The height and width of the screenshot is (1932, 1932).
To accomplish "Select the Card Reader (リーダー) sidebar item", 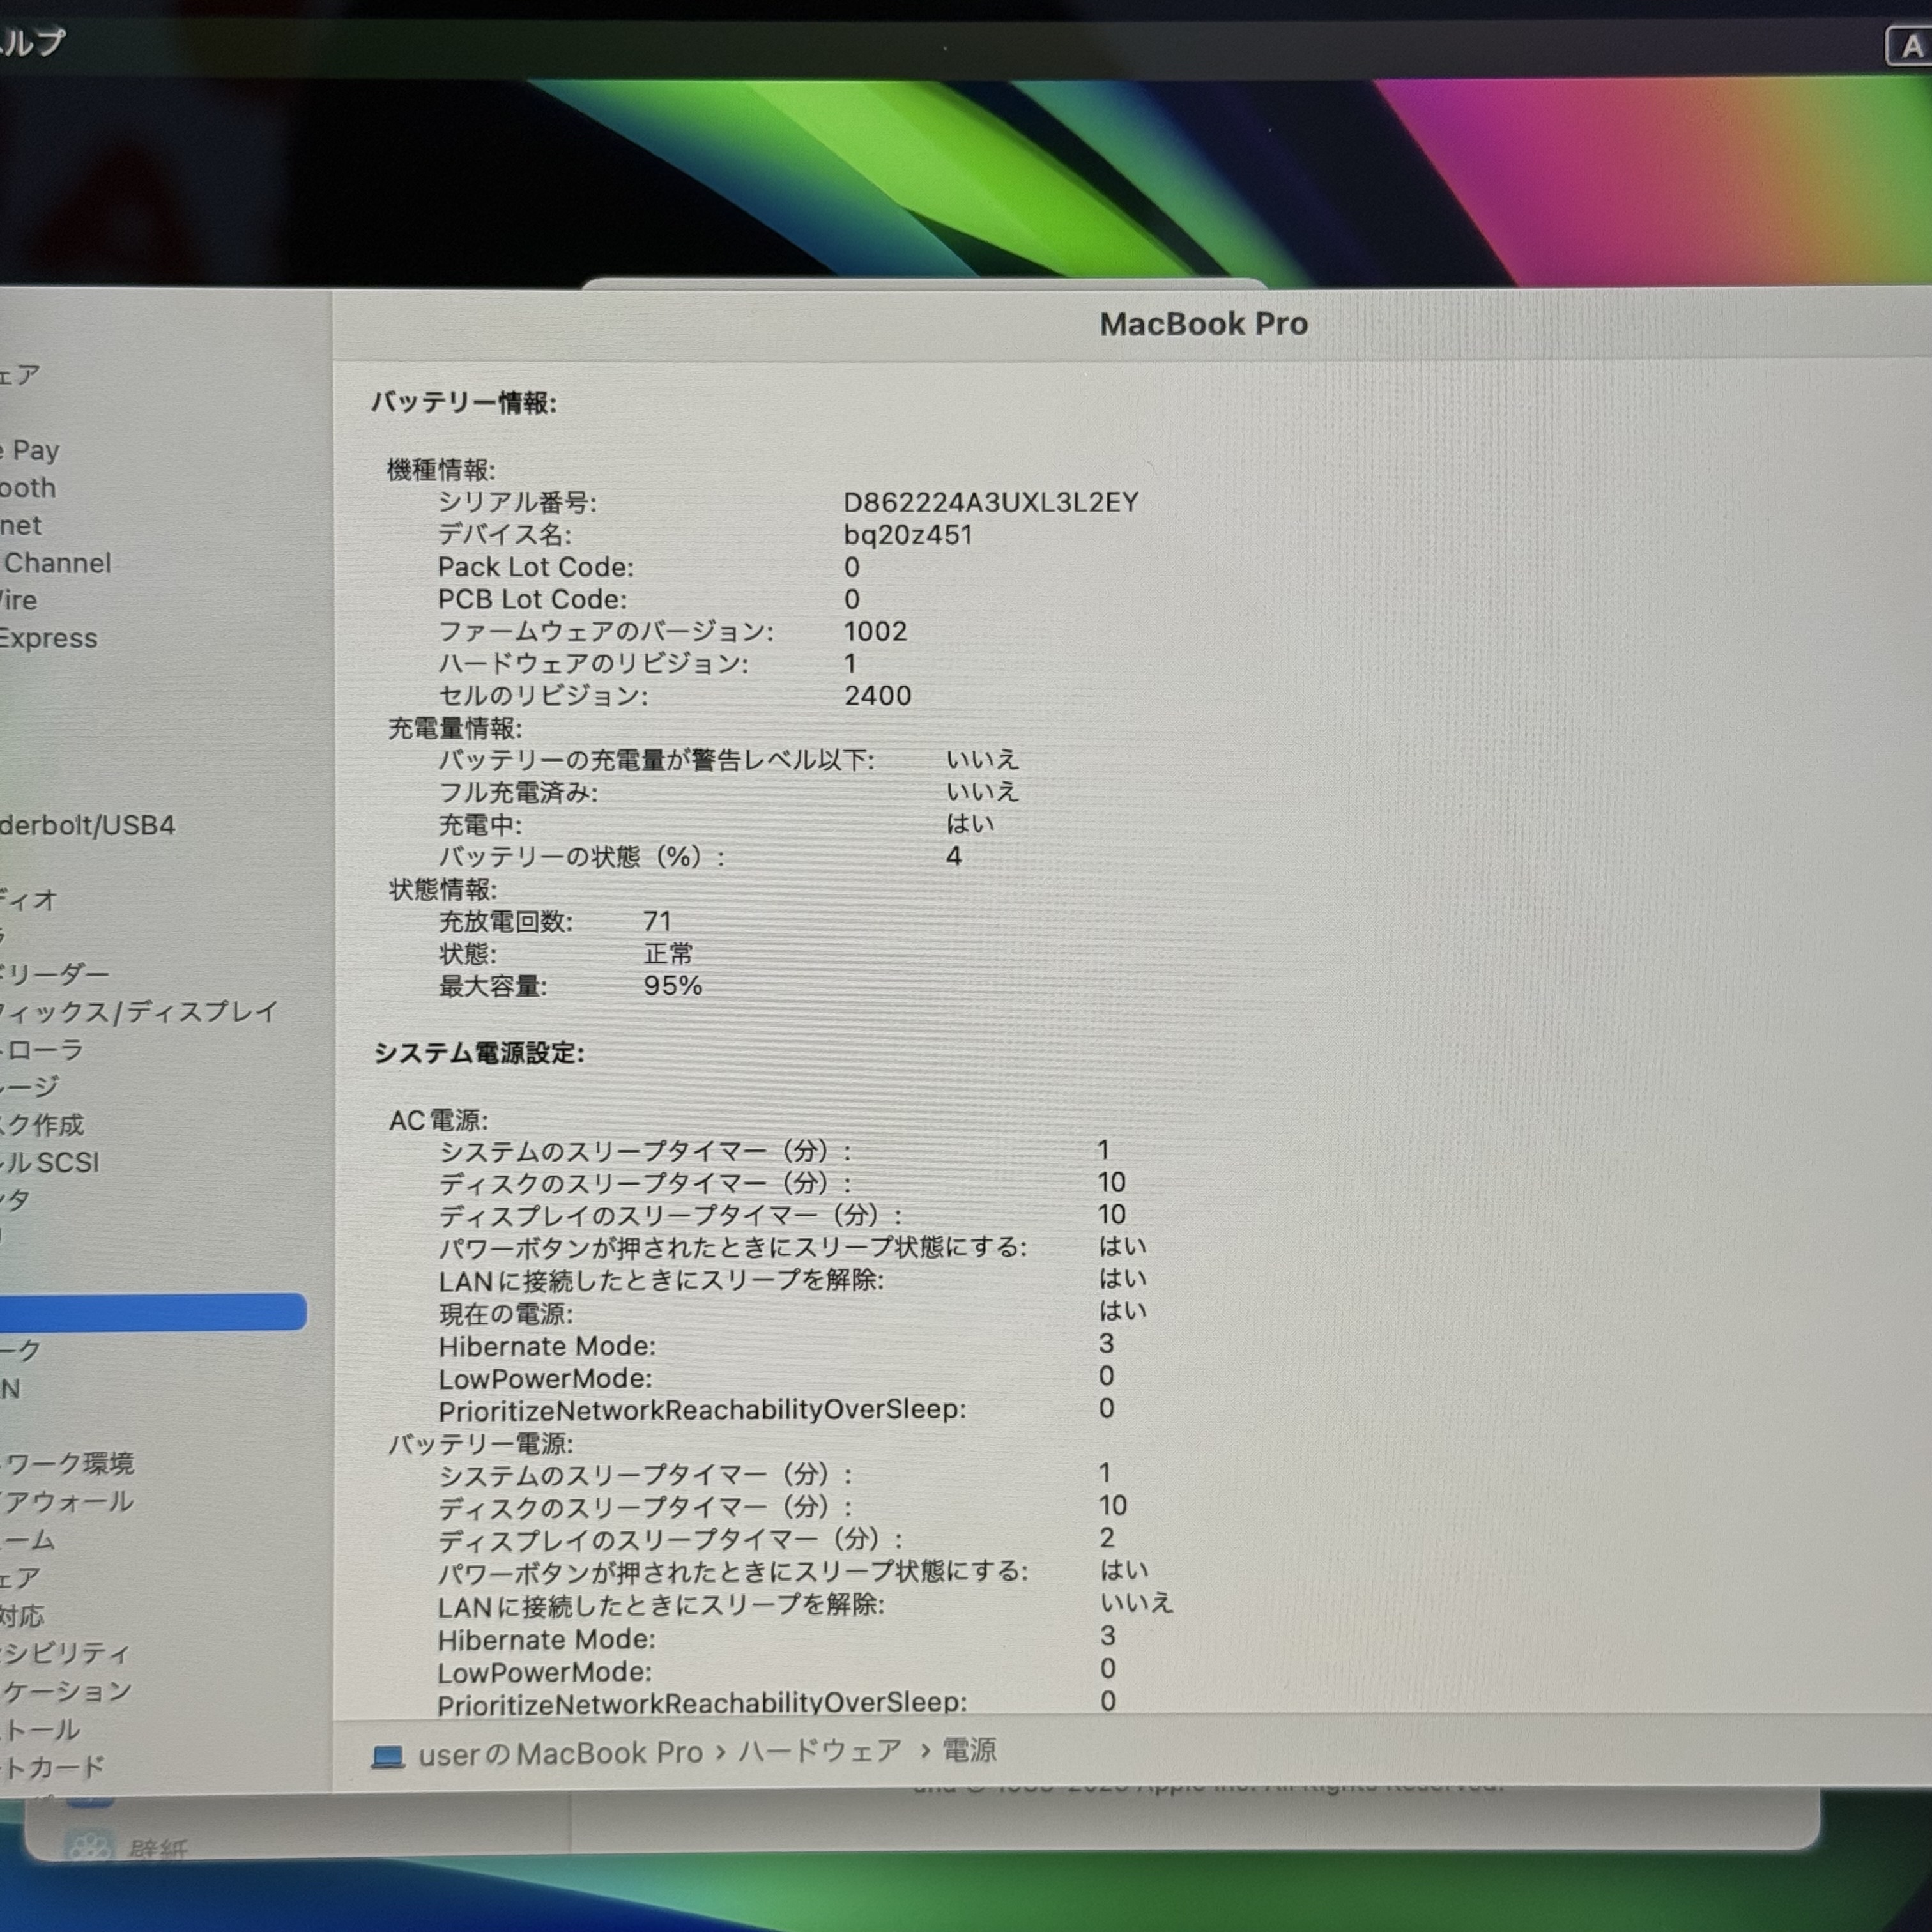I will tap(56, 974).
